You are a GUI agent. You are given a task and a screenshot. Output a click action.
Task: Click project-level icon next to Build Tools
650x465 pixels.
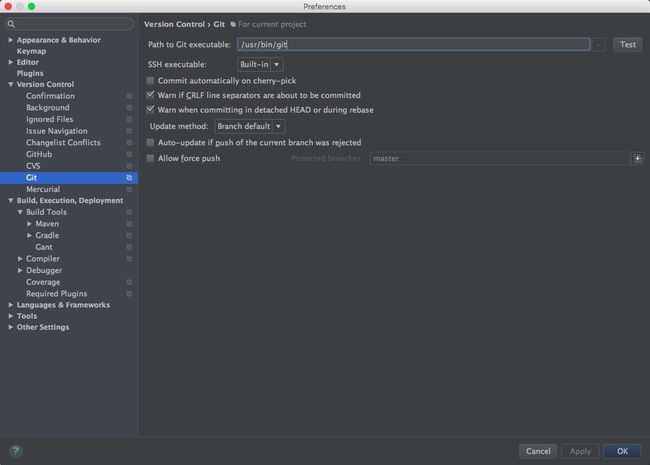129,212
